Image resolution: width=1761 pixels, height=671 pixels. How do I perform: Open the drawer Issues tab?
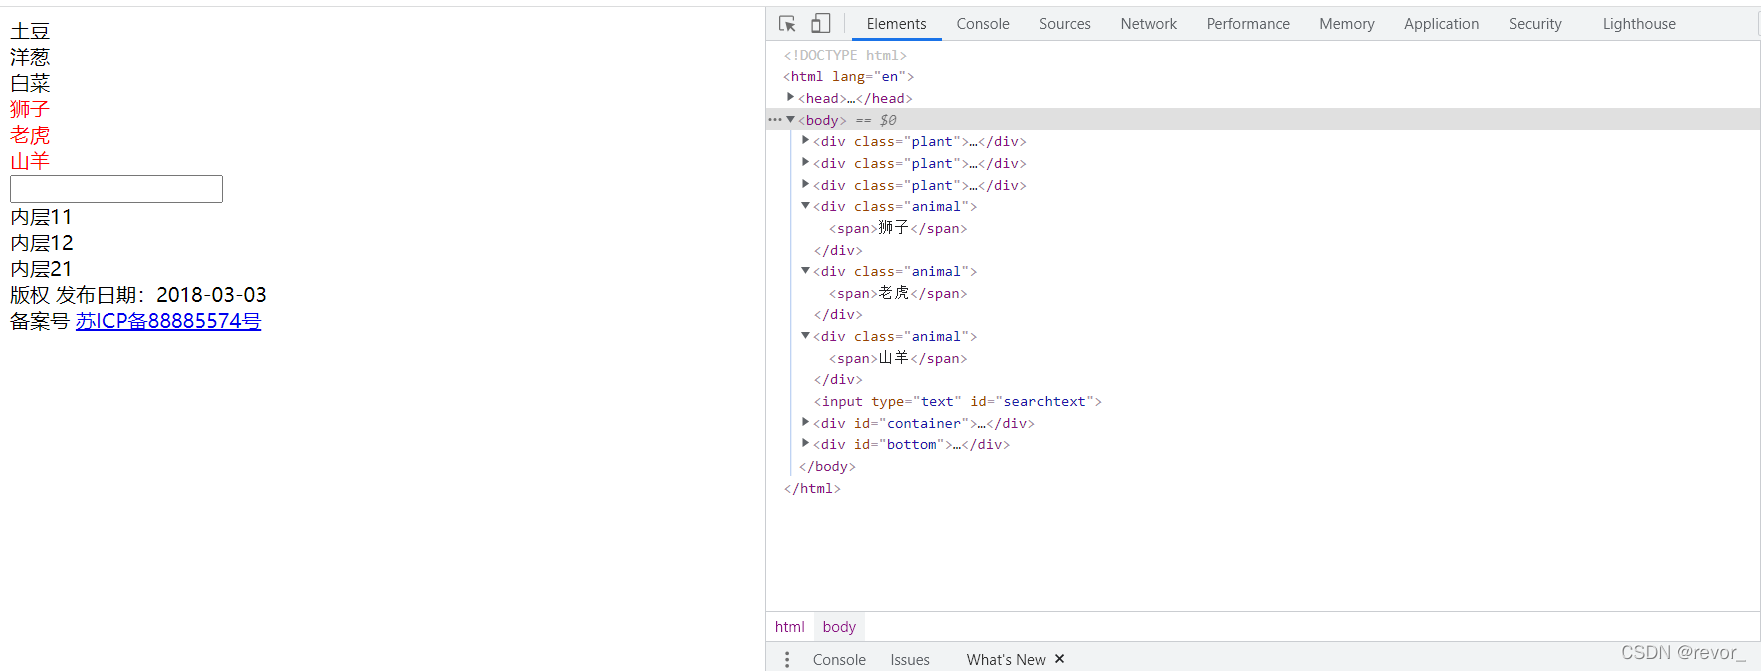click(x=910, y=659)
